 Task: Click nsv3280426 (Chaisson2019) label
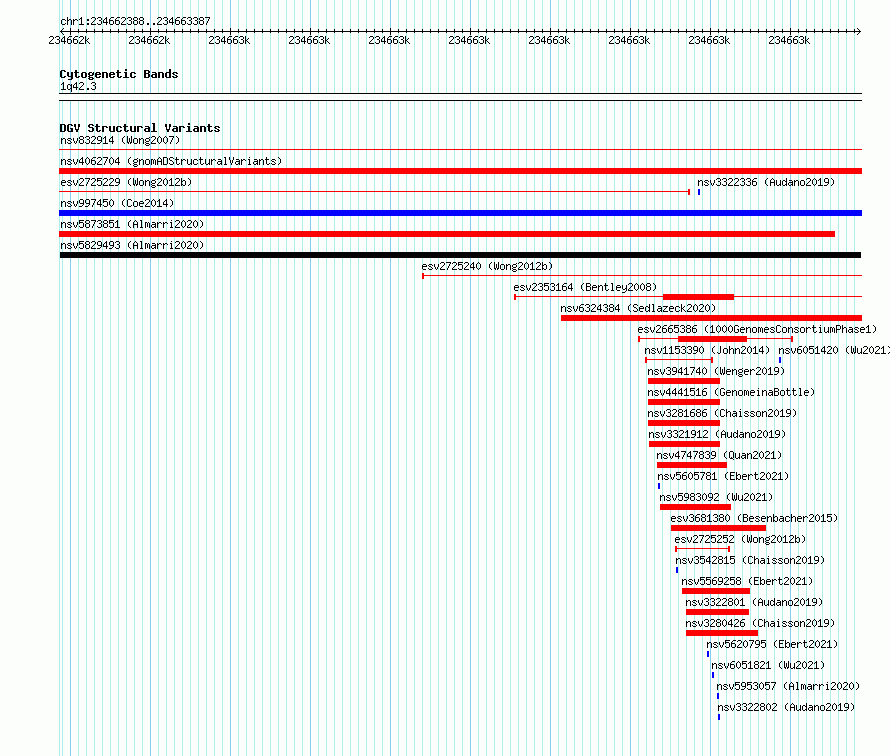760,623
